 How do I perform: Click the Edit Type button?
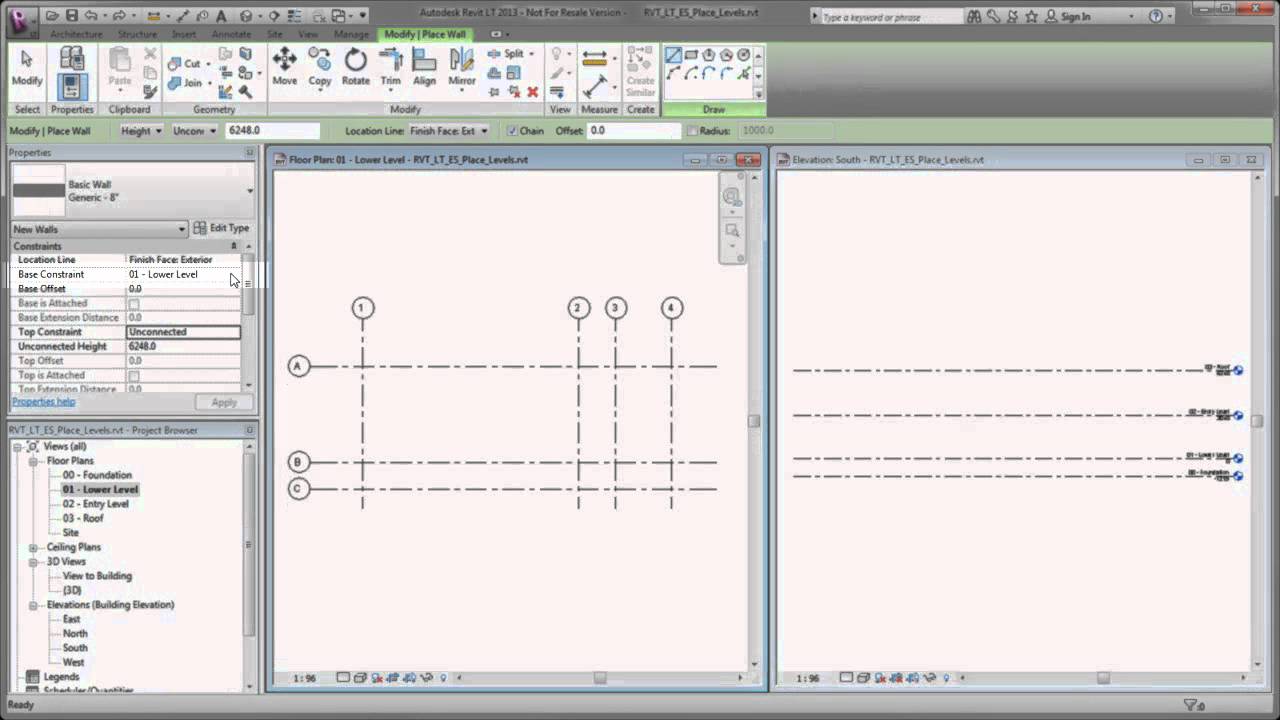tap(221, 229)
